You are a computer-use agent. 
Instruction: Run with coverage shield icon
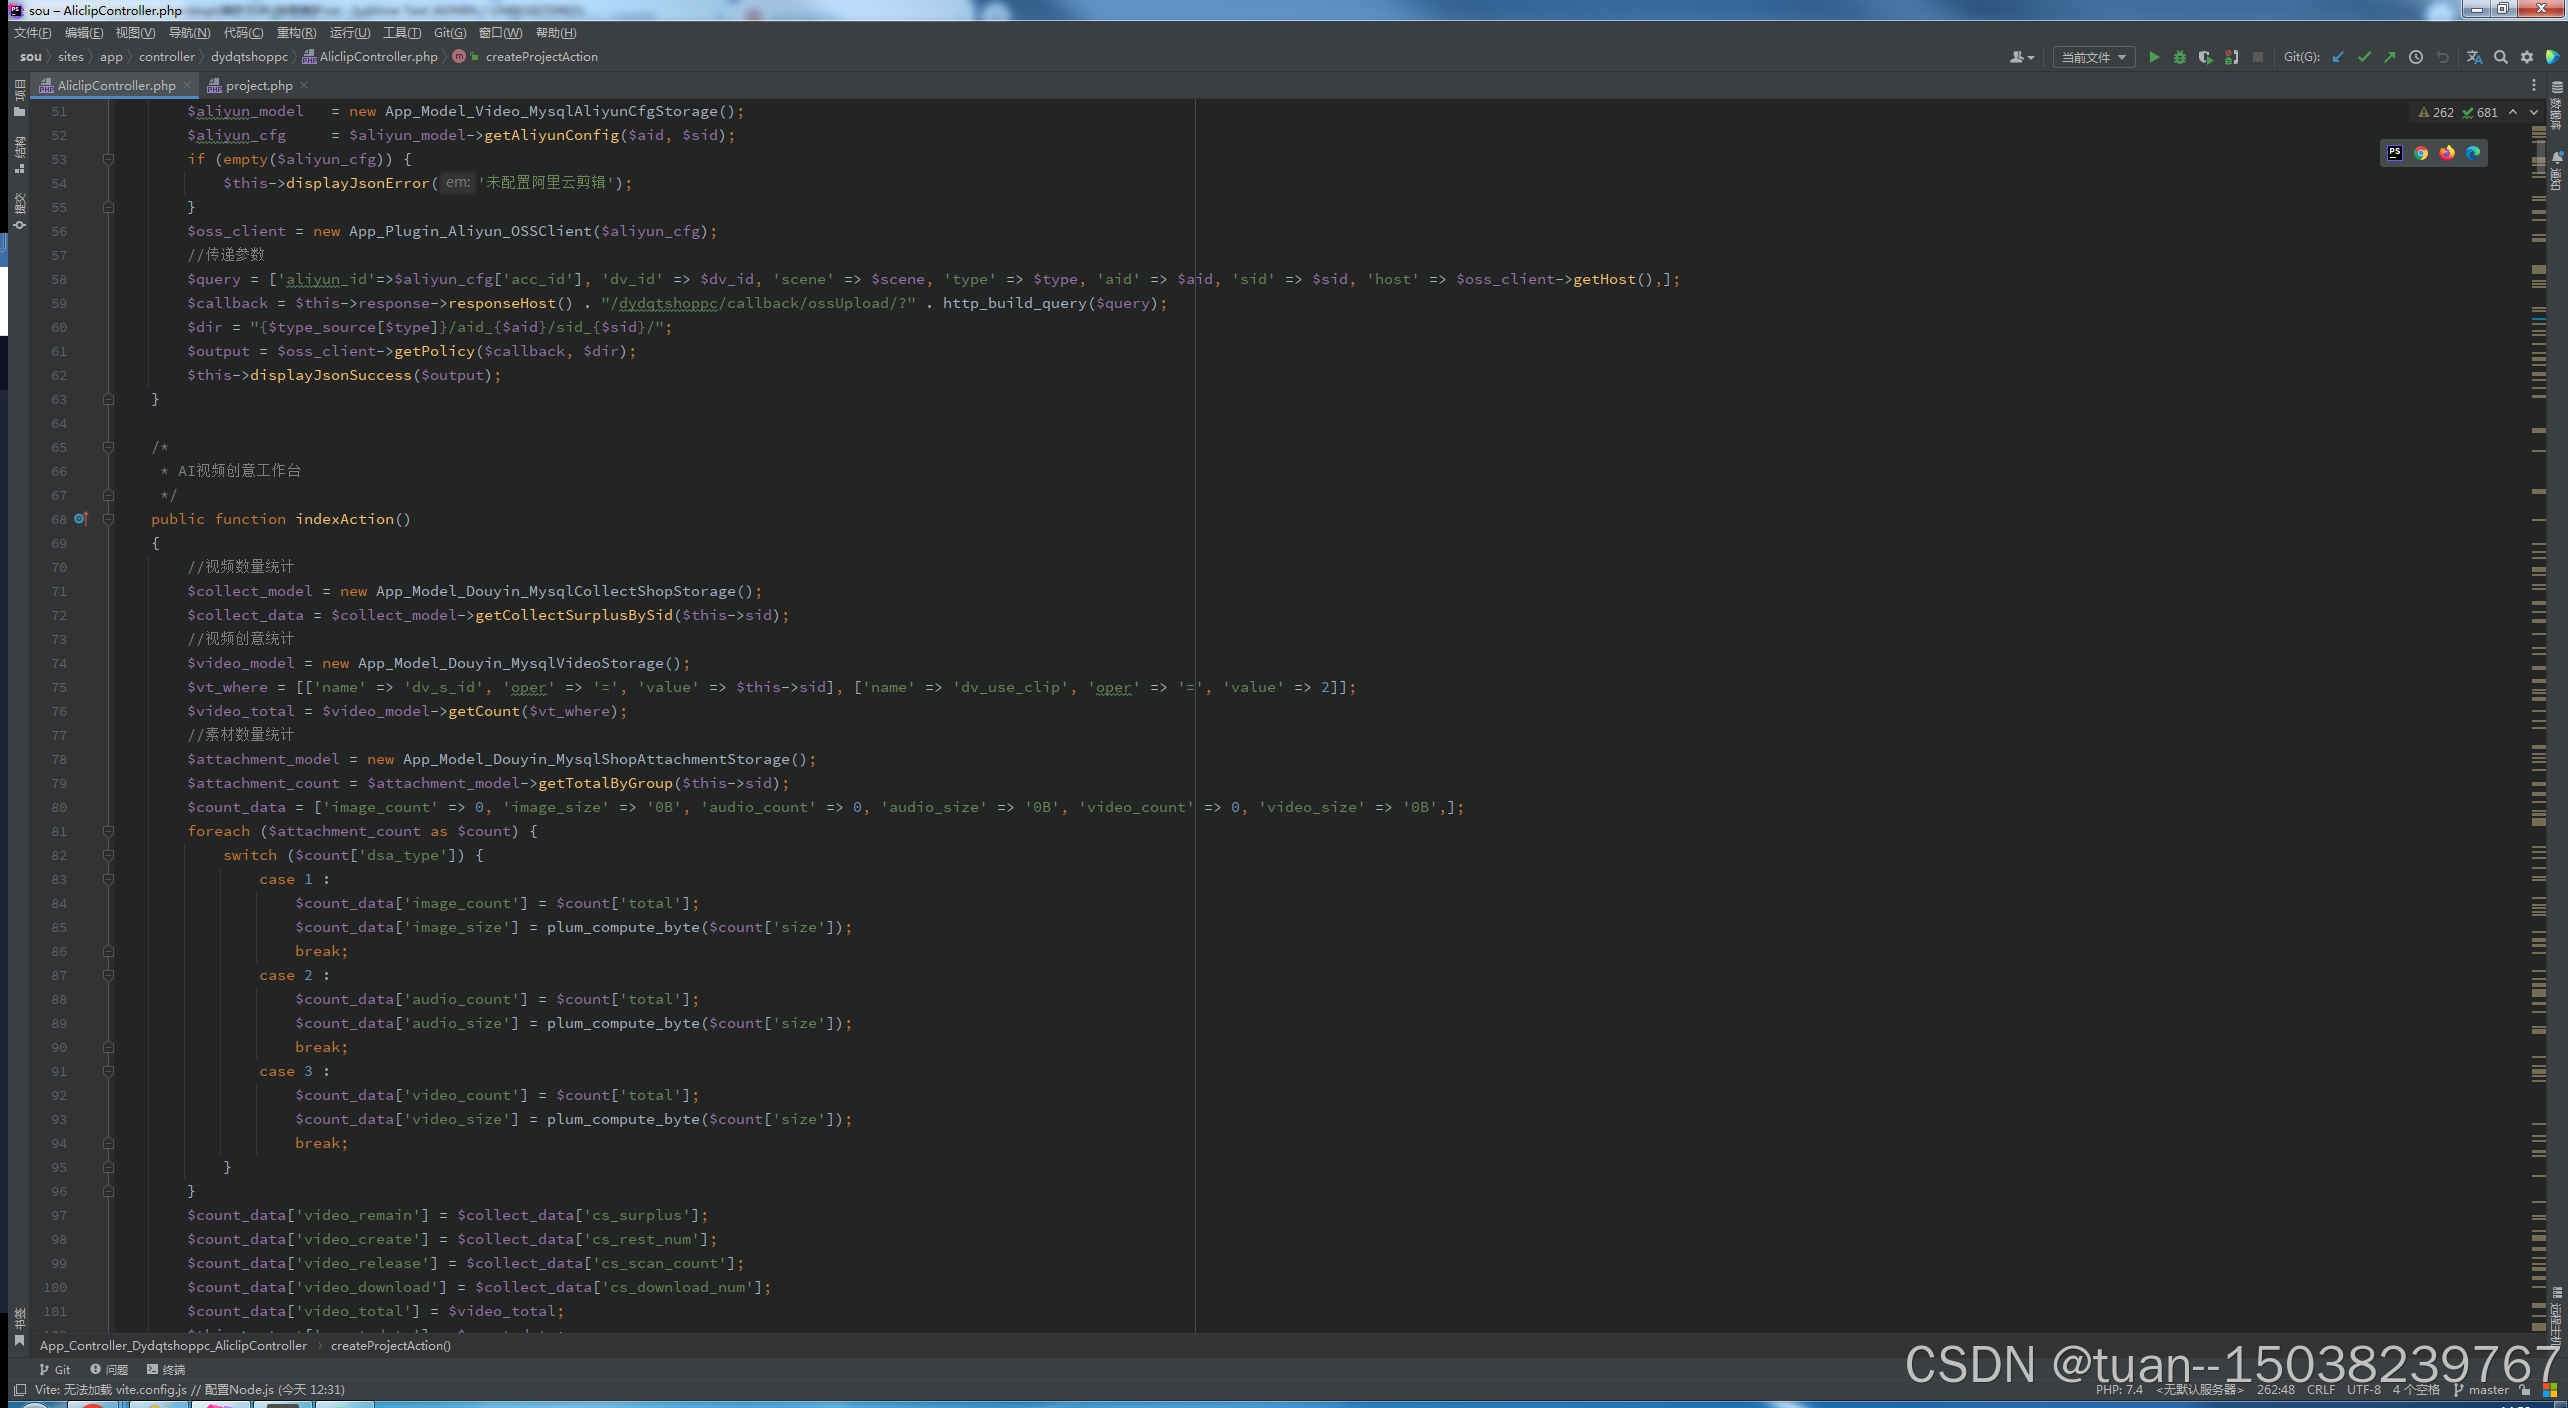click(2205, 58)
